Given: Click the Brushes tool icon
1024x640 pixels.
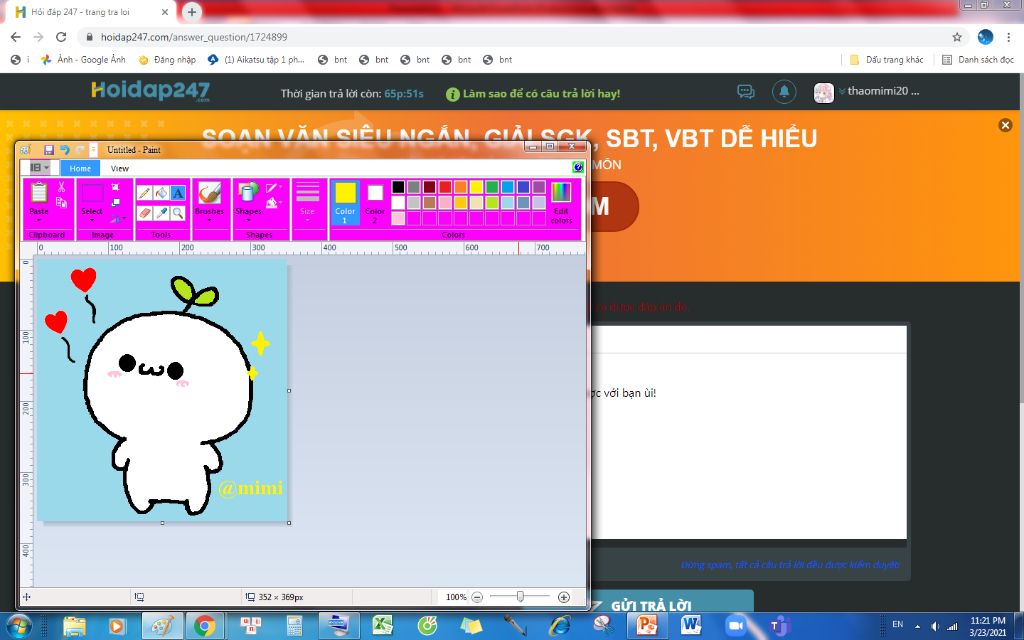Looking at the screenshot, I should 210,193.
